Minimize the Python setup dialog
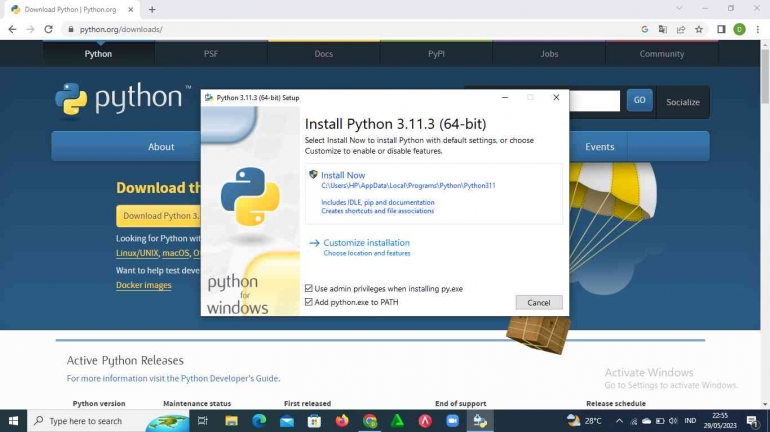770x432 pixels. 505,97
